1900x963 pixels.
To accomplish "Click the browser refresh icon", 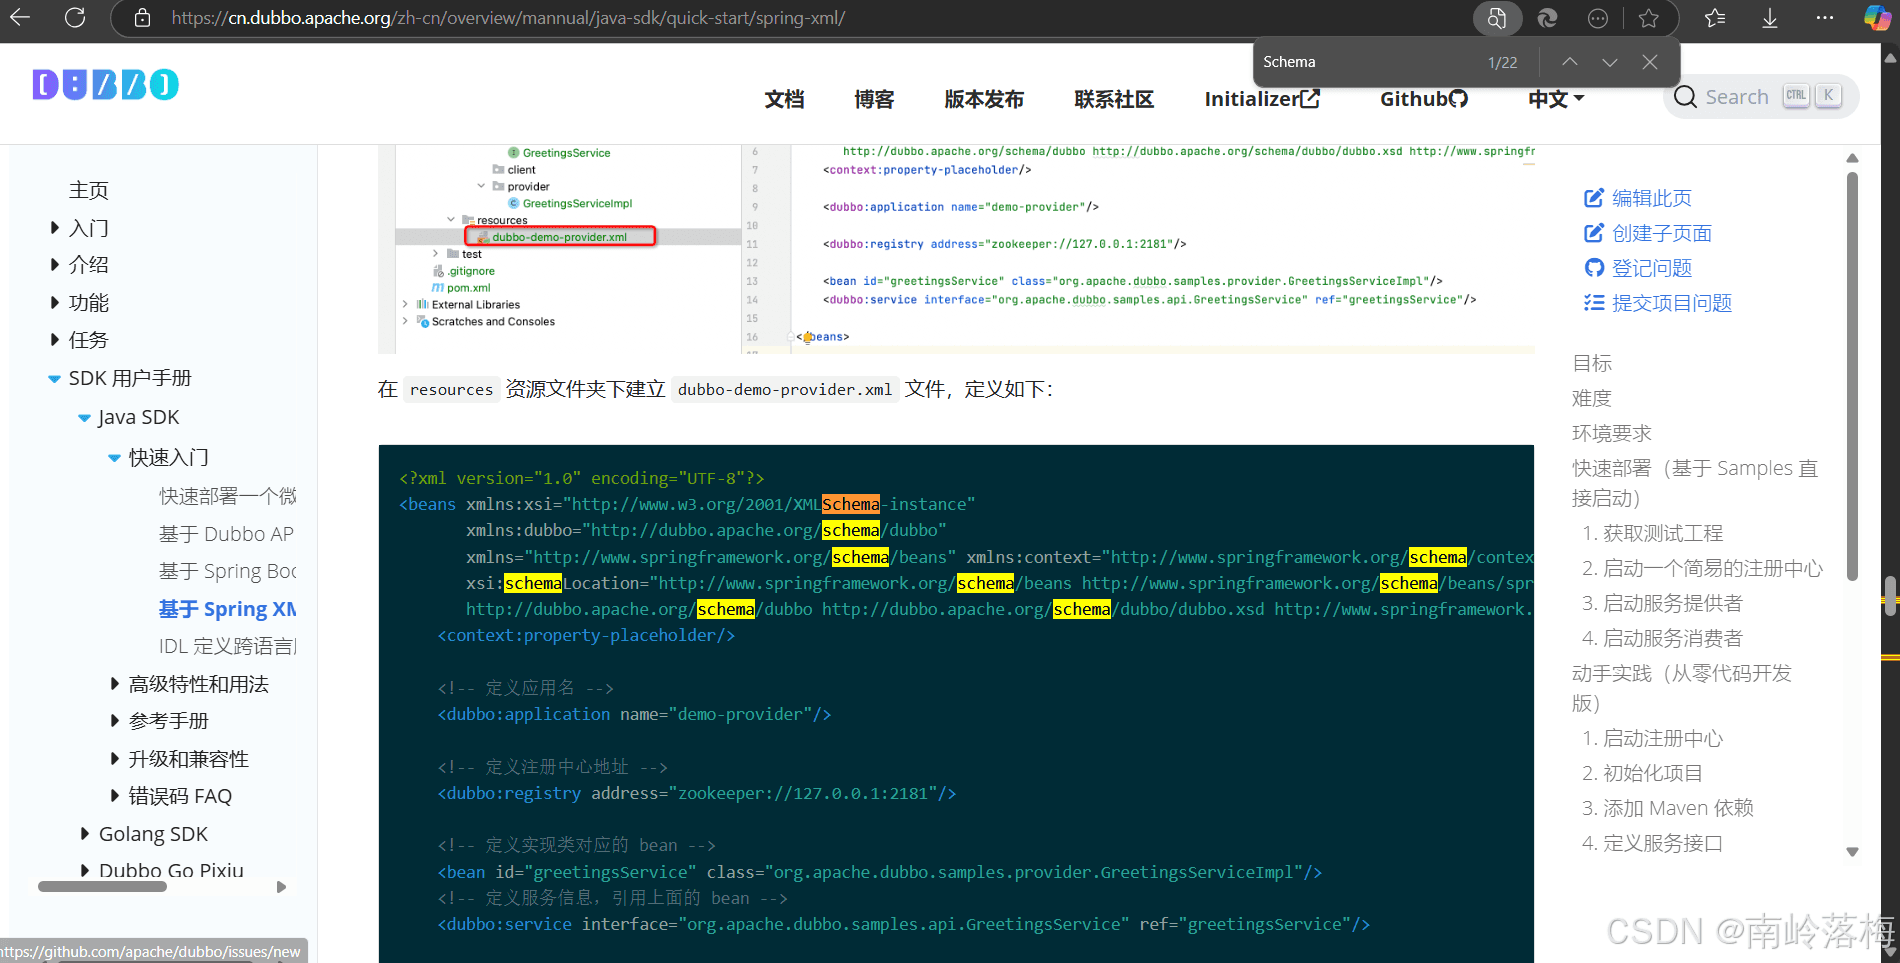I will [75, 18].
